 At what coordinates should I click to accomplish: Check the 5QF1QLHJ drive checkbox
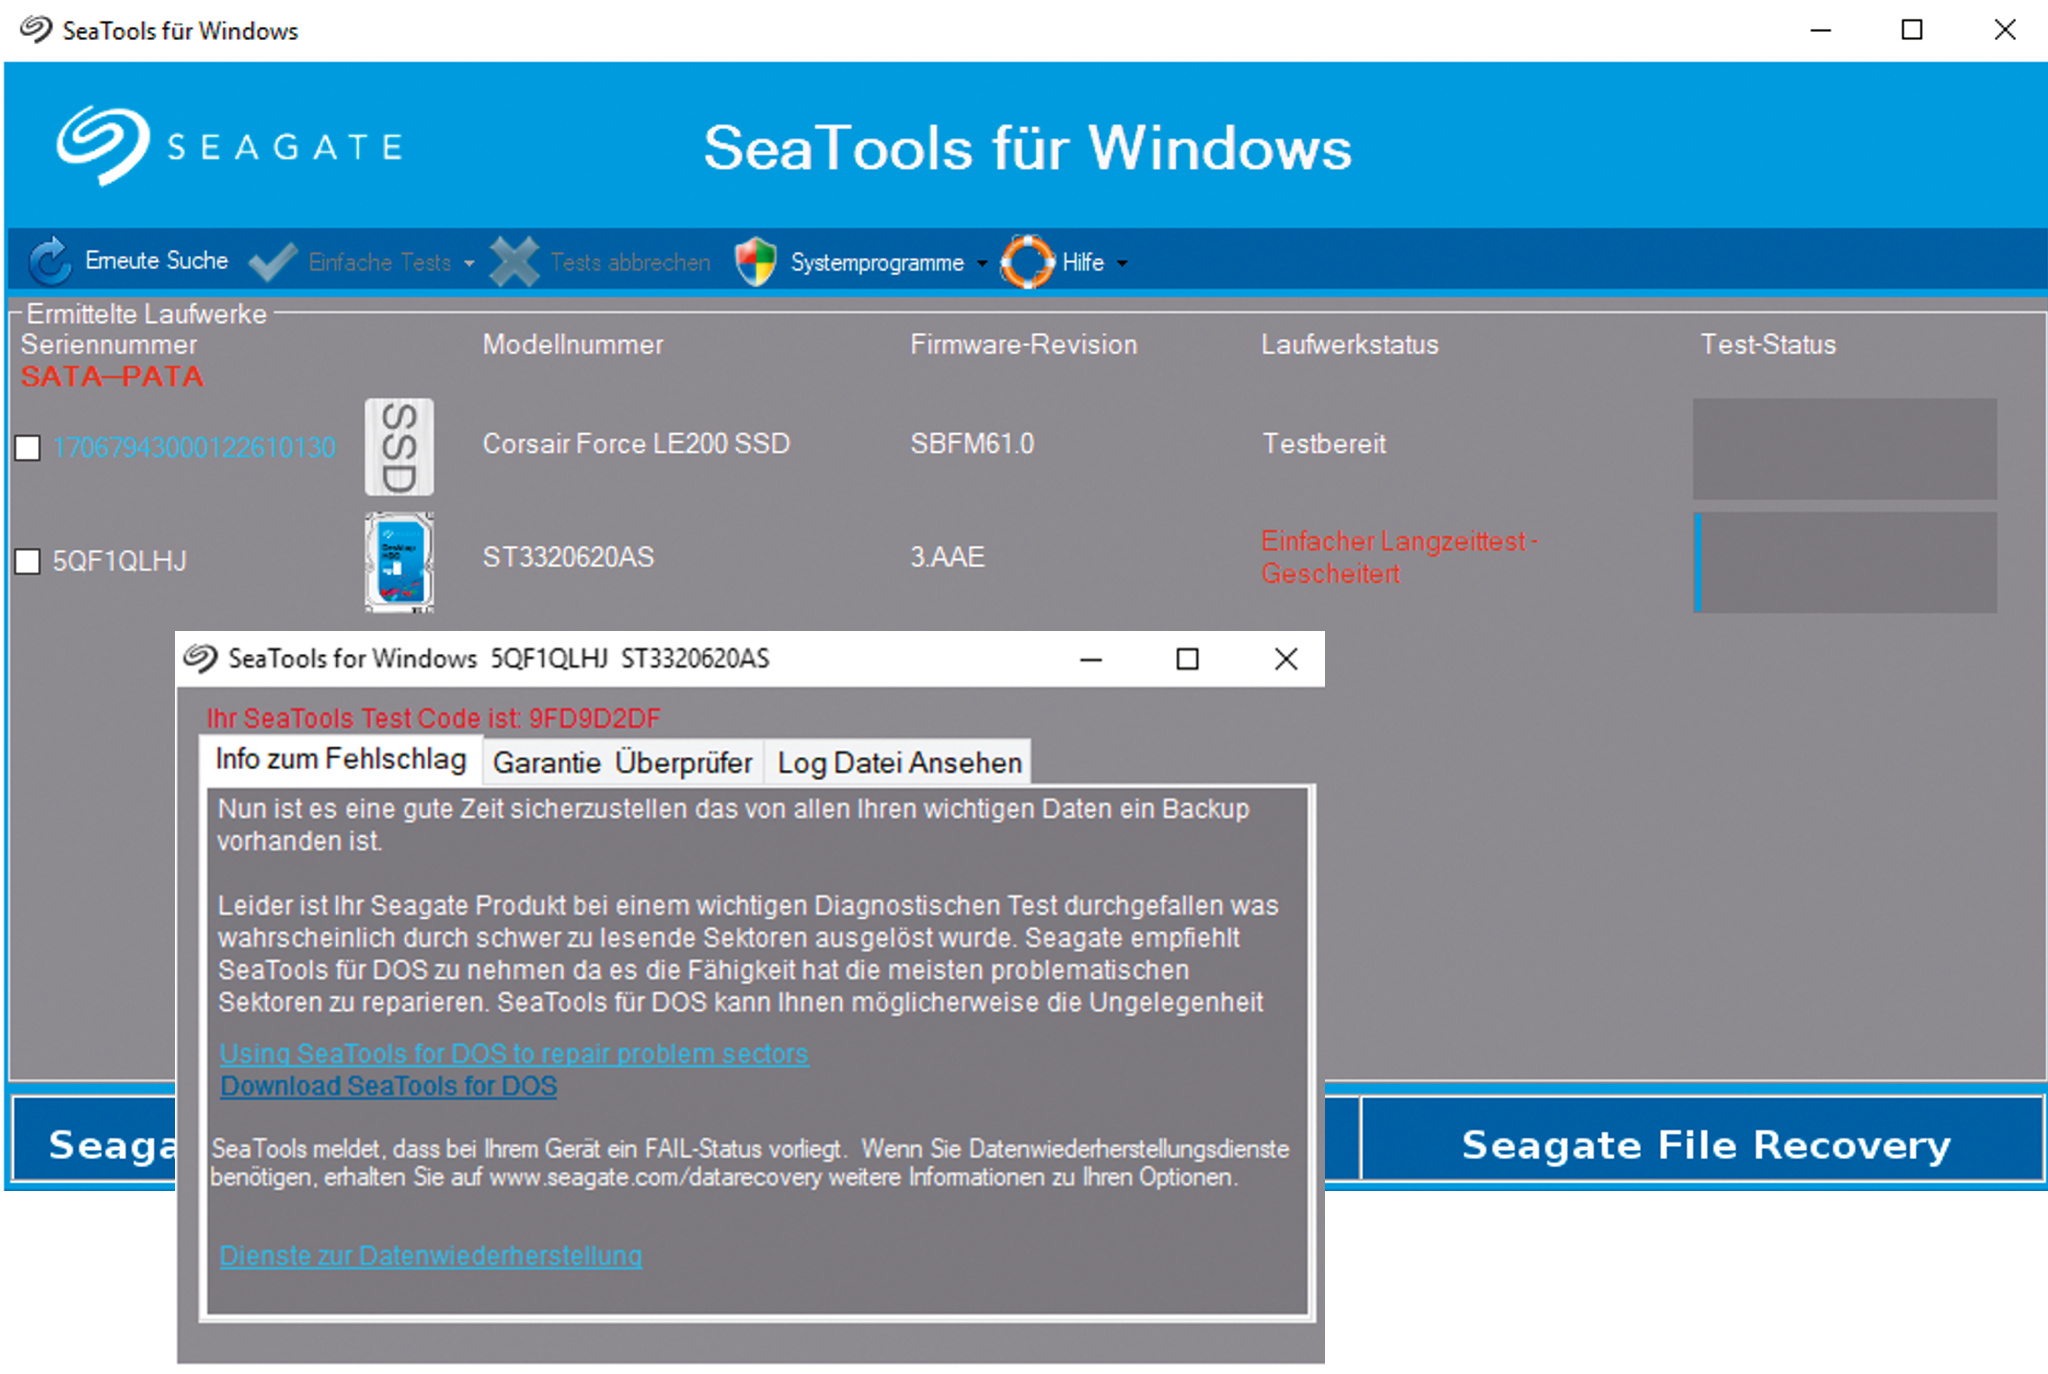28,561
